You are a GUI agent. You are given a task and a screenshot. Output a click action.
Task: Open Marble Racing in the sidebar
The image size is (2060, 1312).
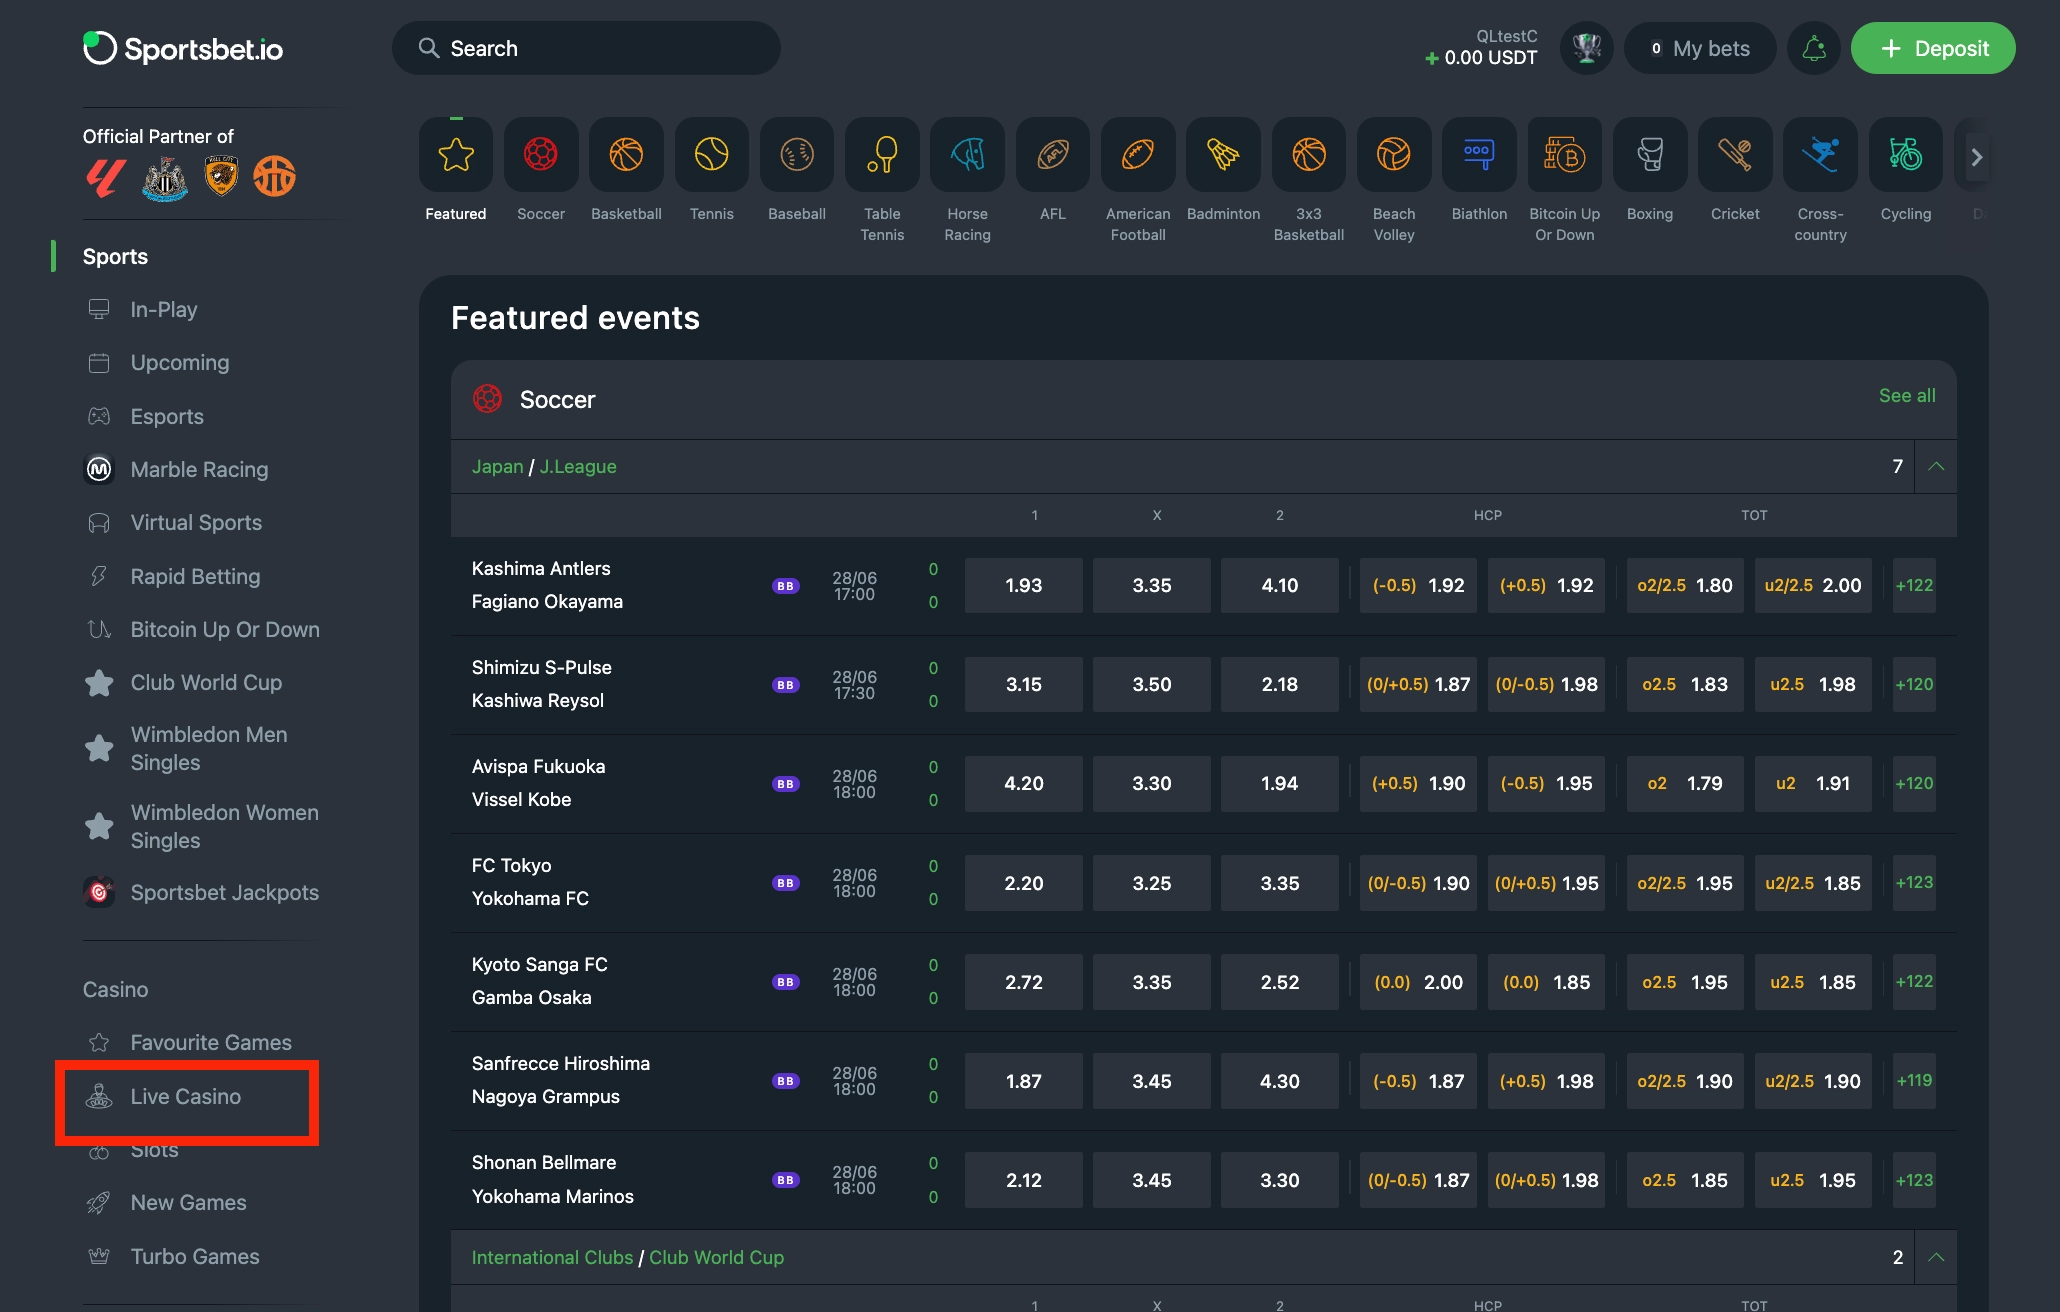199,470
